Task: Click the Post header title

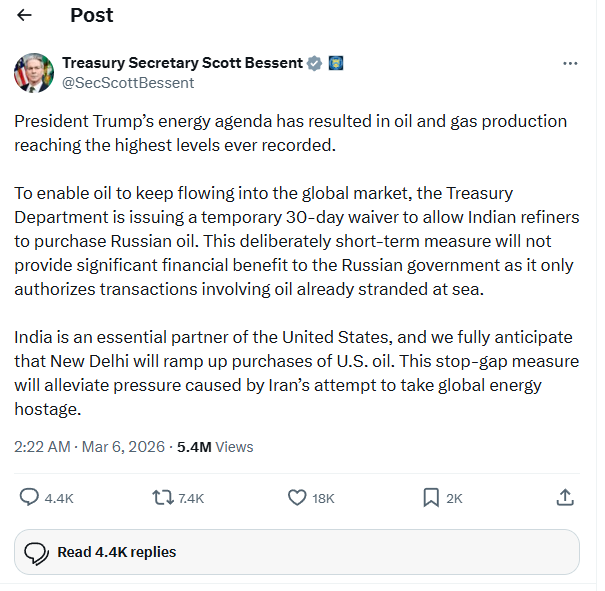Action: tap(92, 15)
